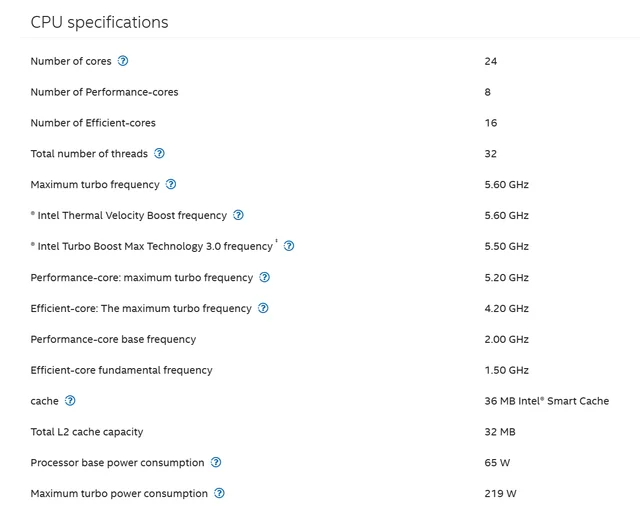The height and width of the screenshot is (512, 640).
Task: Select the Total L2 cache capacity label
Action: [x=87, y=432]
